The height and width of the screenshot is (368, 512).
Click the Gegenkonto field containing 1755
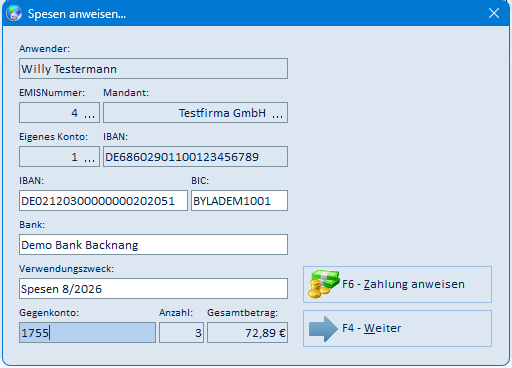(x=87, y=332)
